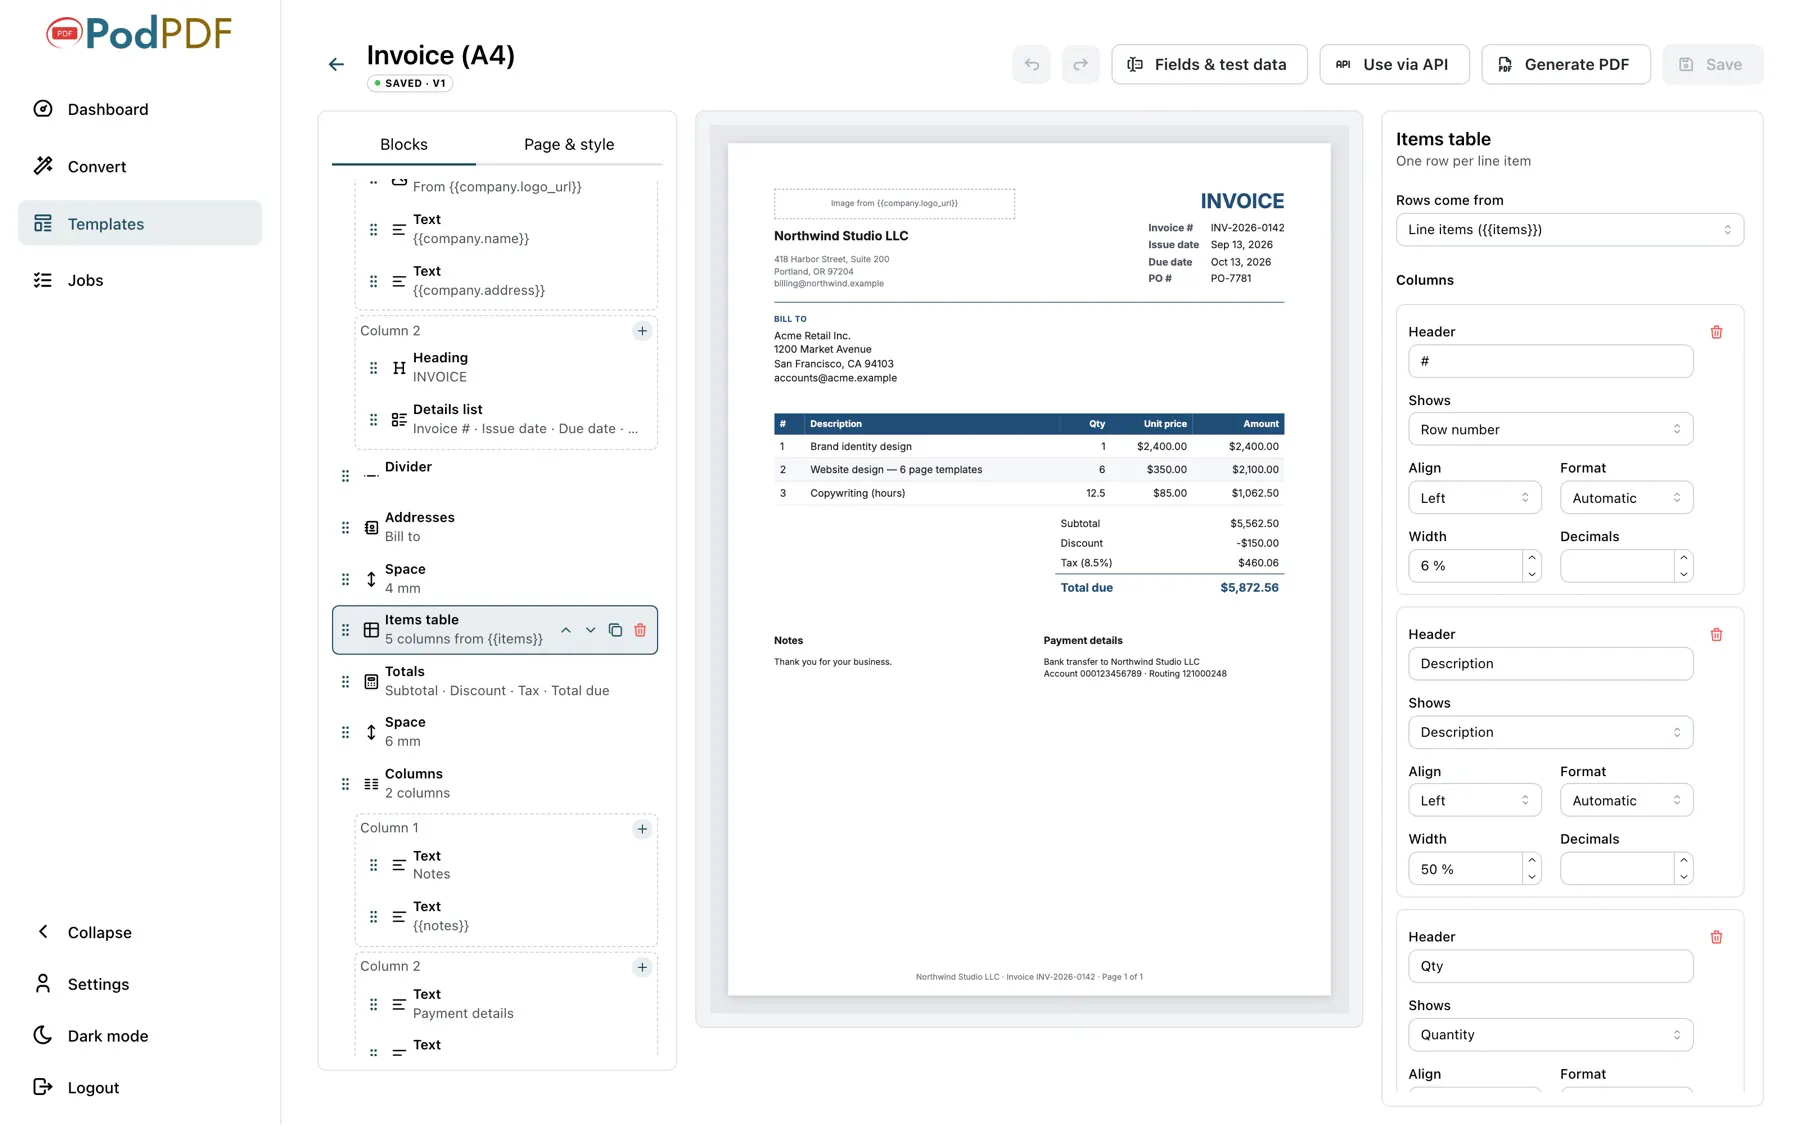Open Jobs in the sidebar
The image size is (1800, 1143).
pyautogui.click(x=140, y=281)
